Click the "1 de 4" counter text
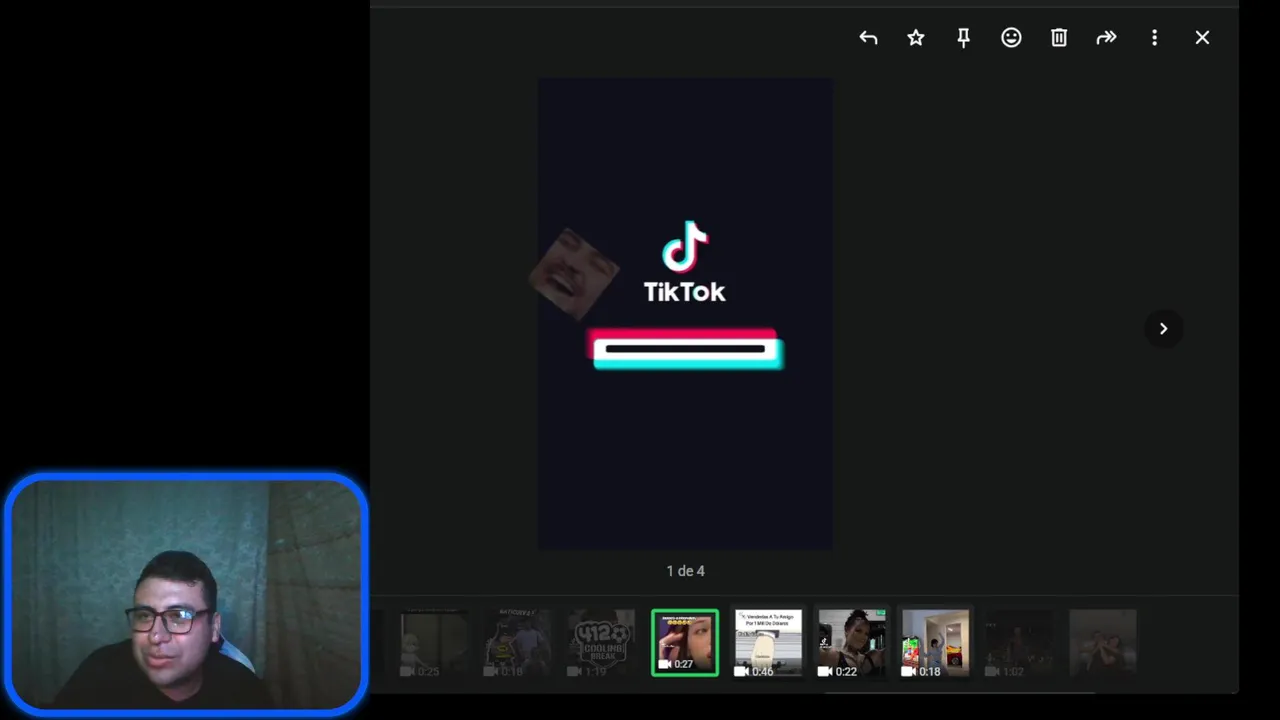Image resolution: width=1280 pixels, height=720 pixels. click(686, 571)
